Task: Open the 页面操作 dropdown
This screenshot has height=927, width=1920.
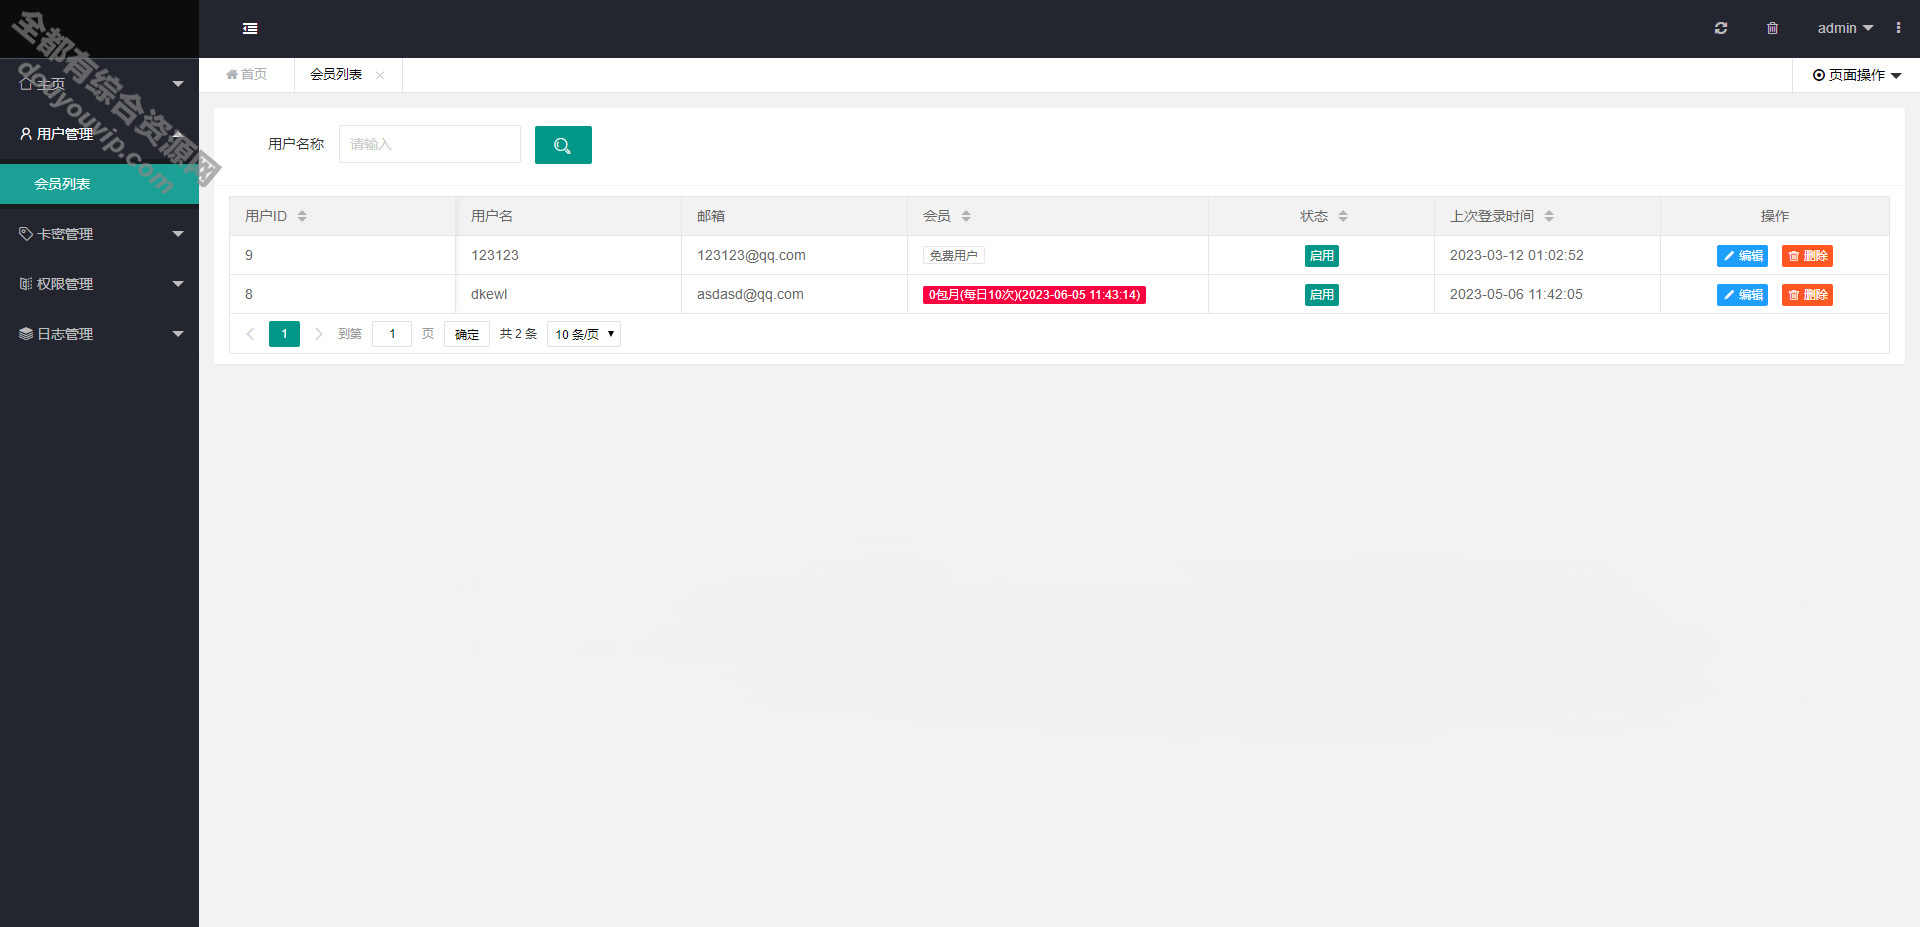Action: (1857, 75)
